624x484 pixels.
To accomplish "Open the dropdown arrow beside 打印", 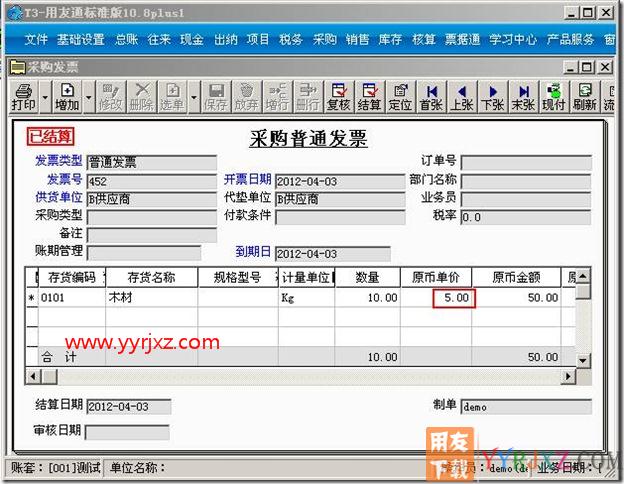I will pyautogui.click(x=45, y=97).
